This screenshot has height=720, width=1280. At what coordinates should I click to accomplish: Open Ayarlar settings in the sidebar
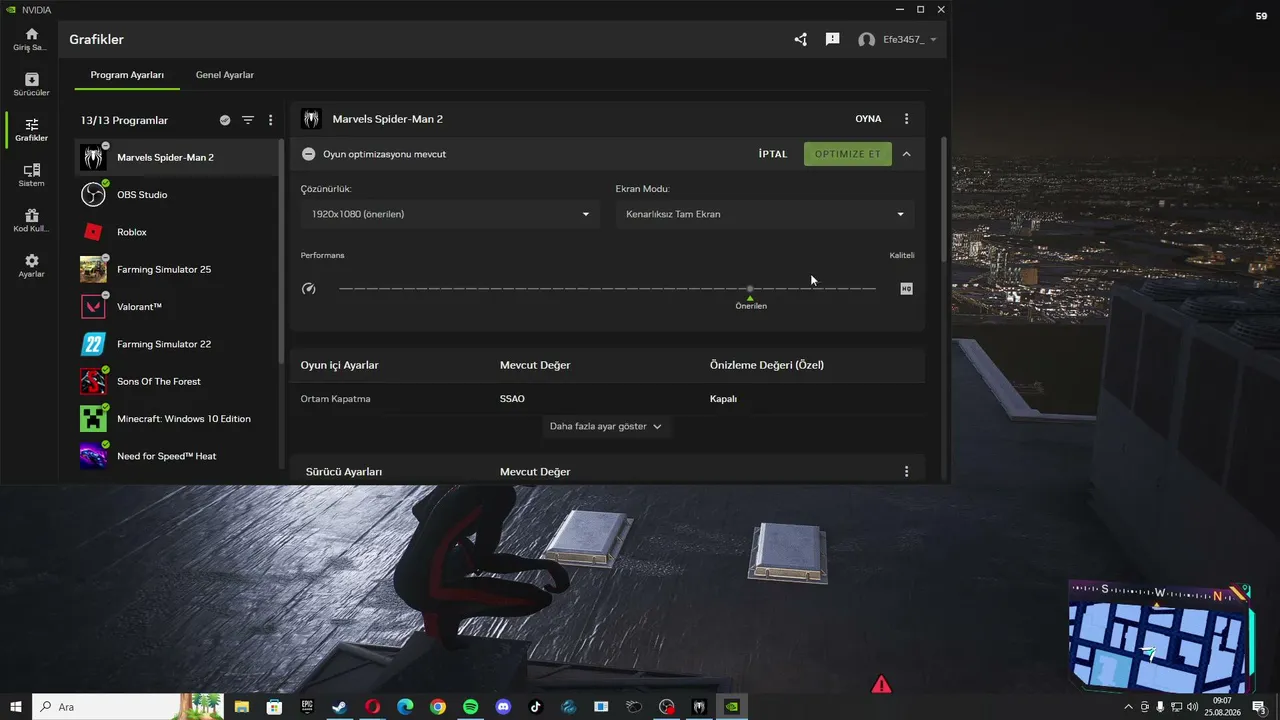[32, 266]
